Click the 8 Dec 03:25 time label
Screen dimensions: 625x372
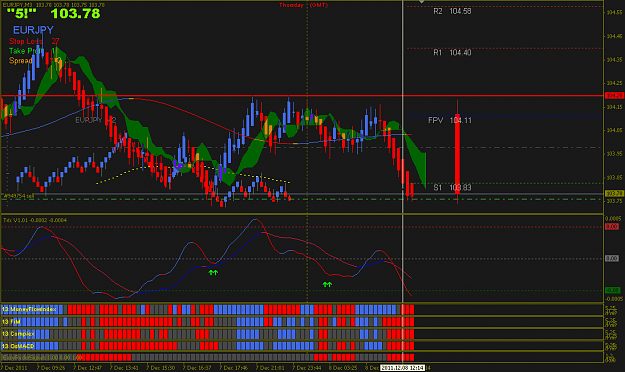click(343, 368)
